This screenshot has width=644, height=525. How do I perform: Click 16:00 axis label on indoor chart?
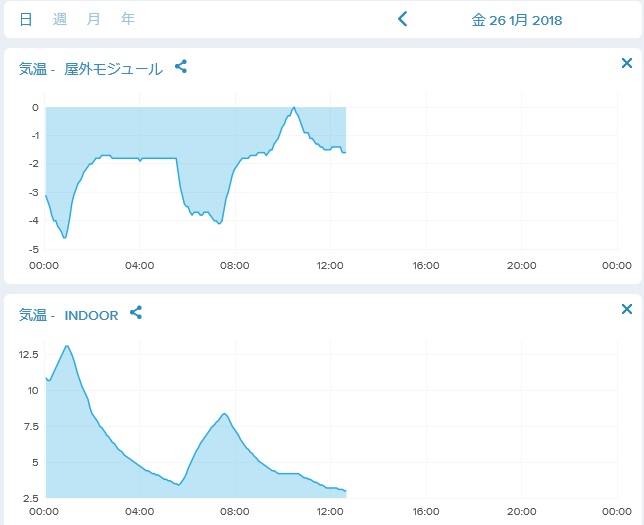point(426,510)
